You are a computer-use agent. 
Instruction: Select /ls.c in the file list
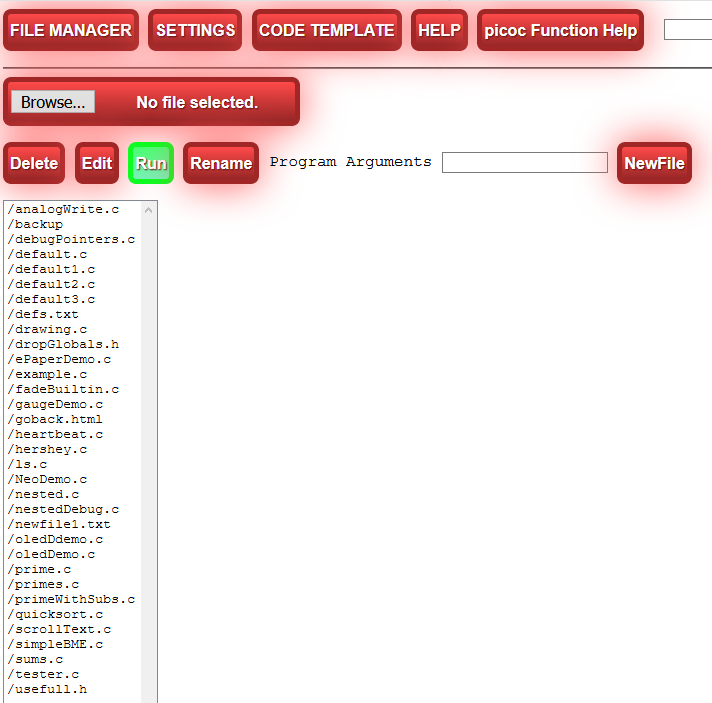click(73, 464)
